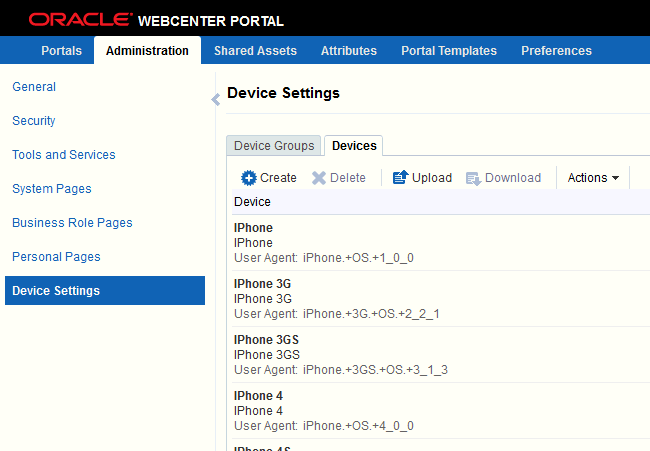Select the bold IPhone 4 device title
650x451 pixels.
pos(258,395)
